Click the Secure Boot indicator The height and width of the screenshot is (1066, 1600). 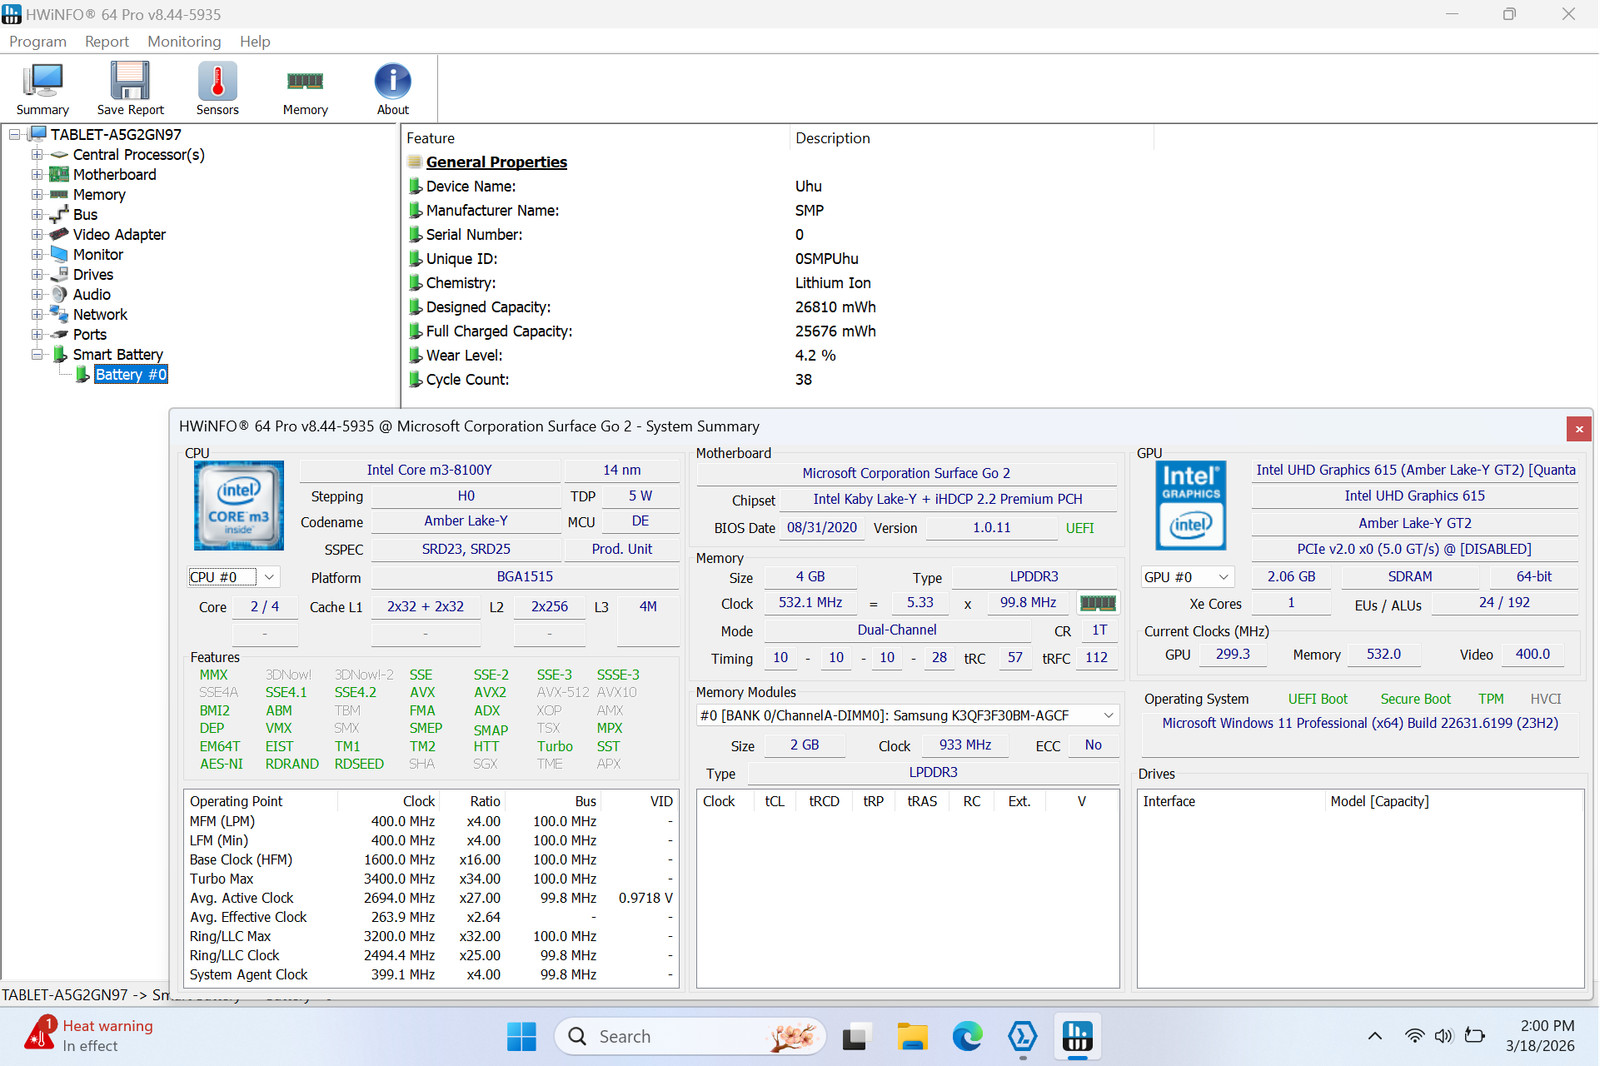[x=1415, y=699]
